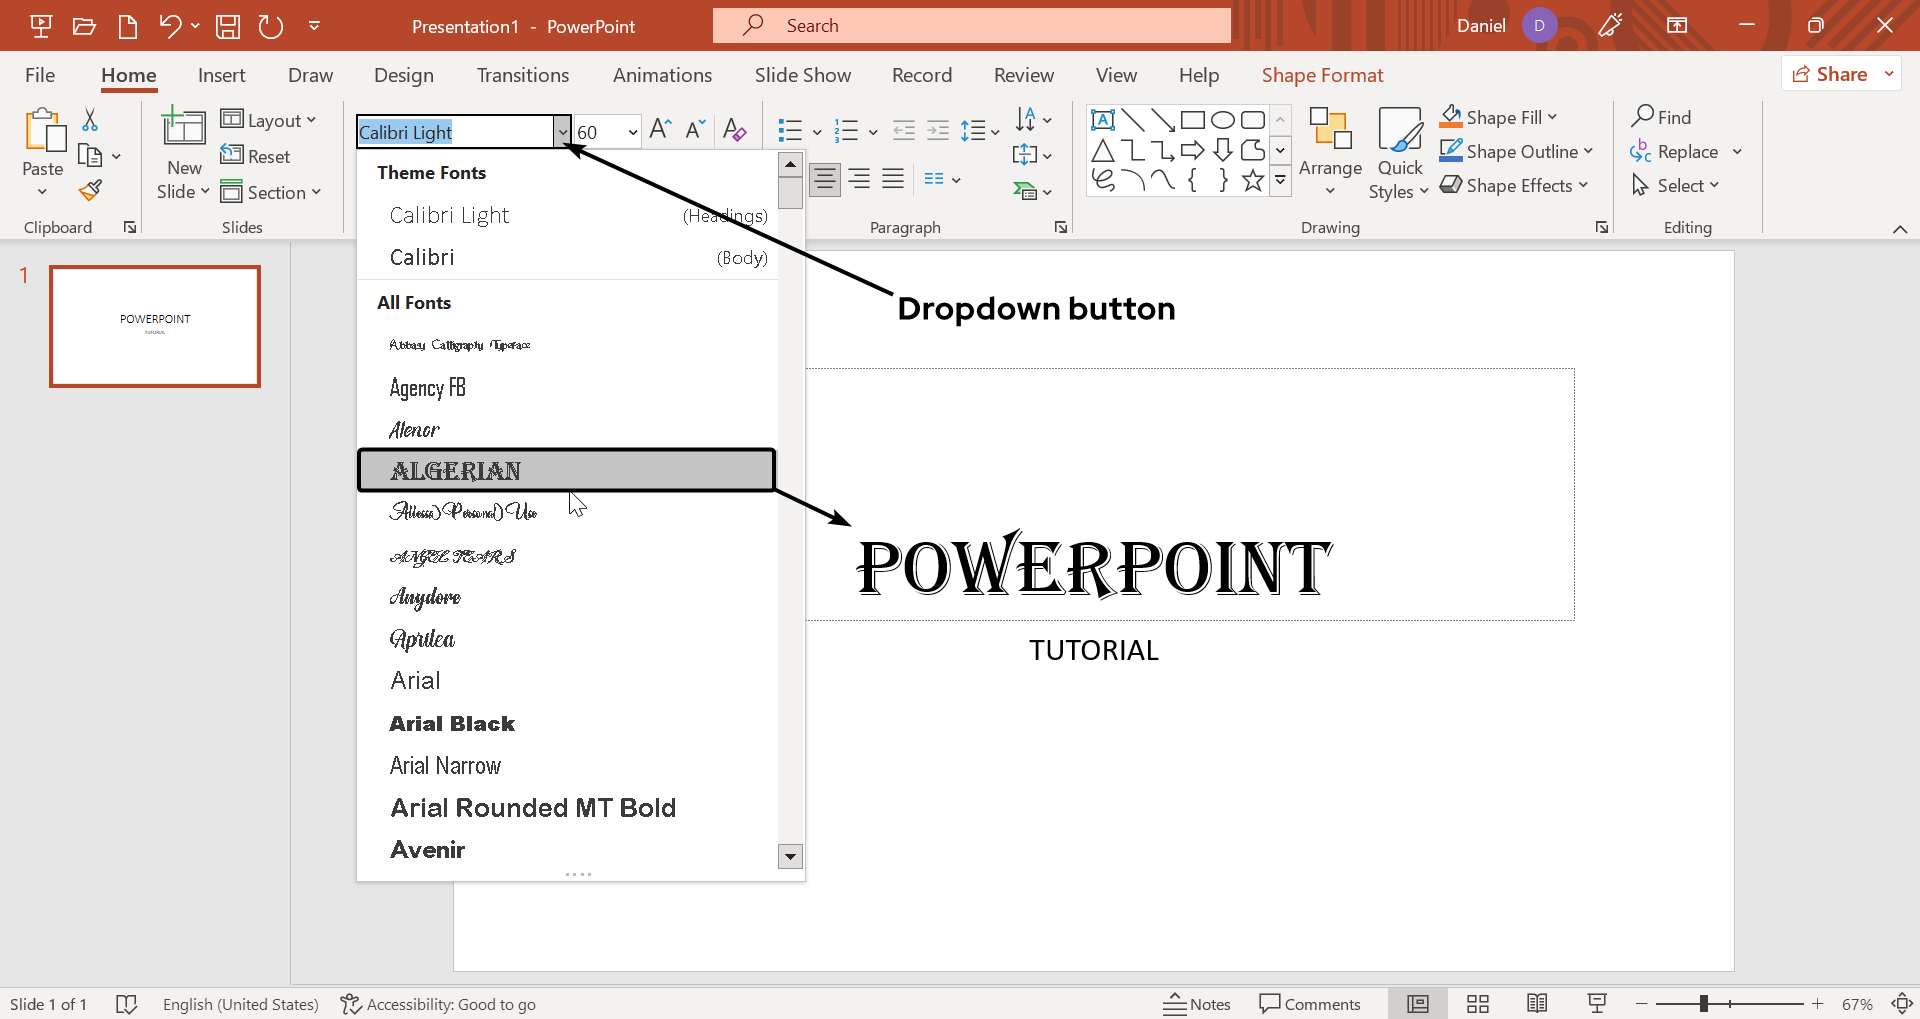Image resolution: width=1920 pixels, height=1019 pixels.
Task: Toggle center paragraph alignment
Action: (x=825, y=179)
